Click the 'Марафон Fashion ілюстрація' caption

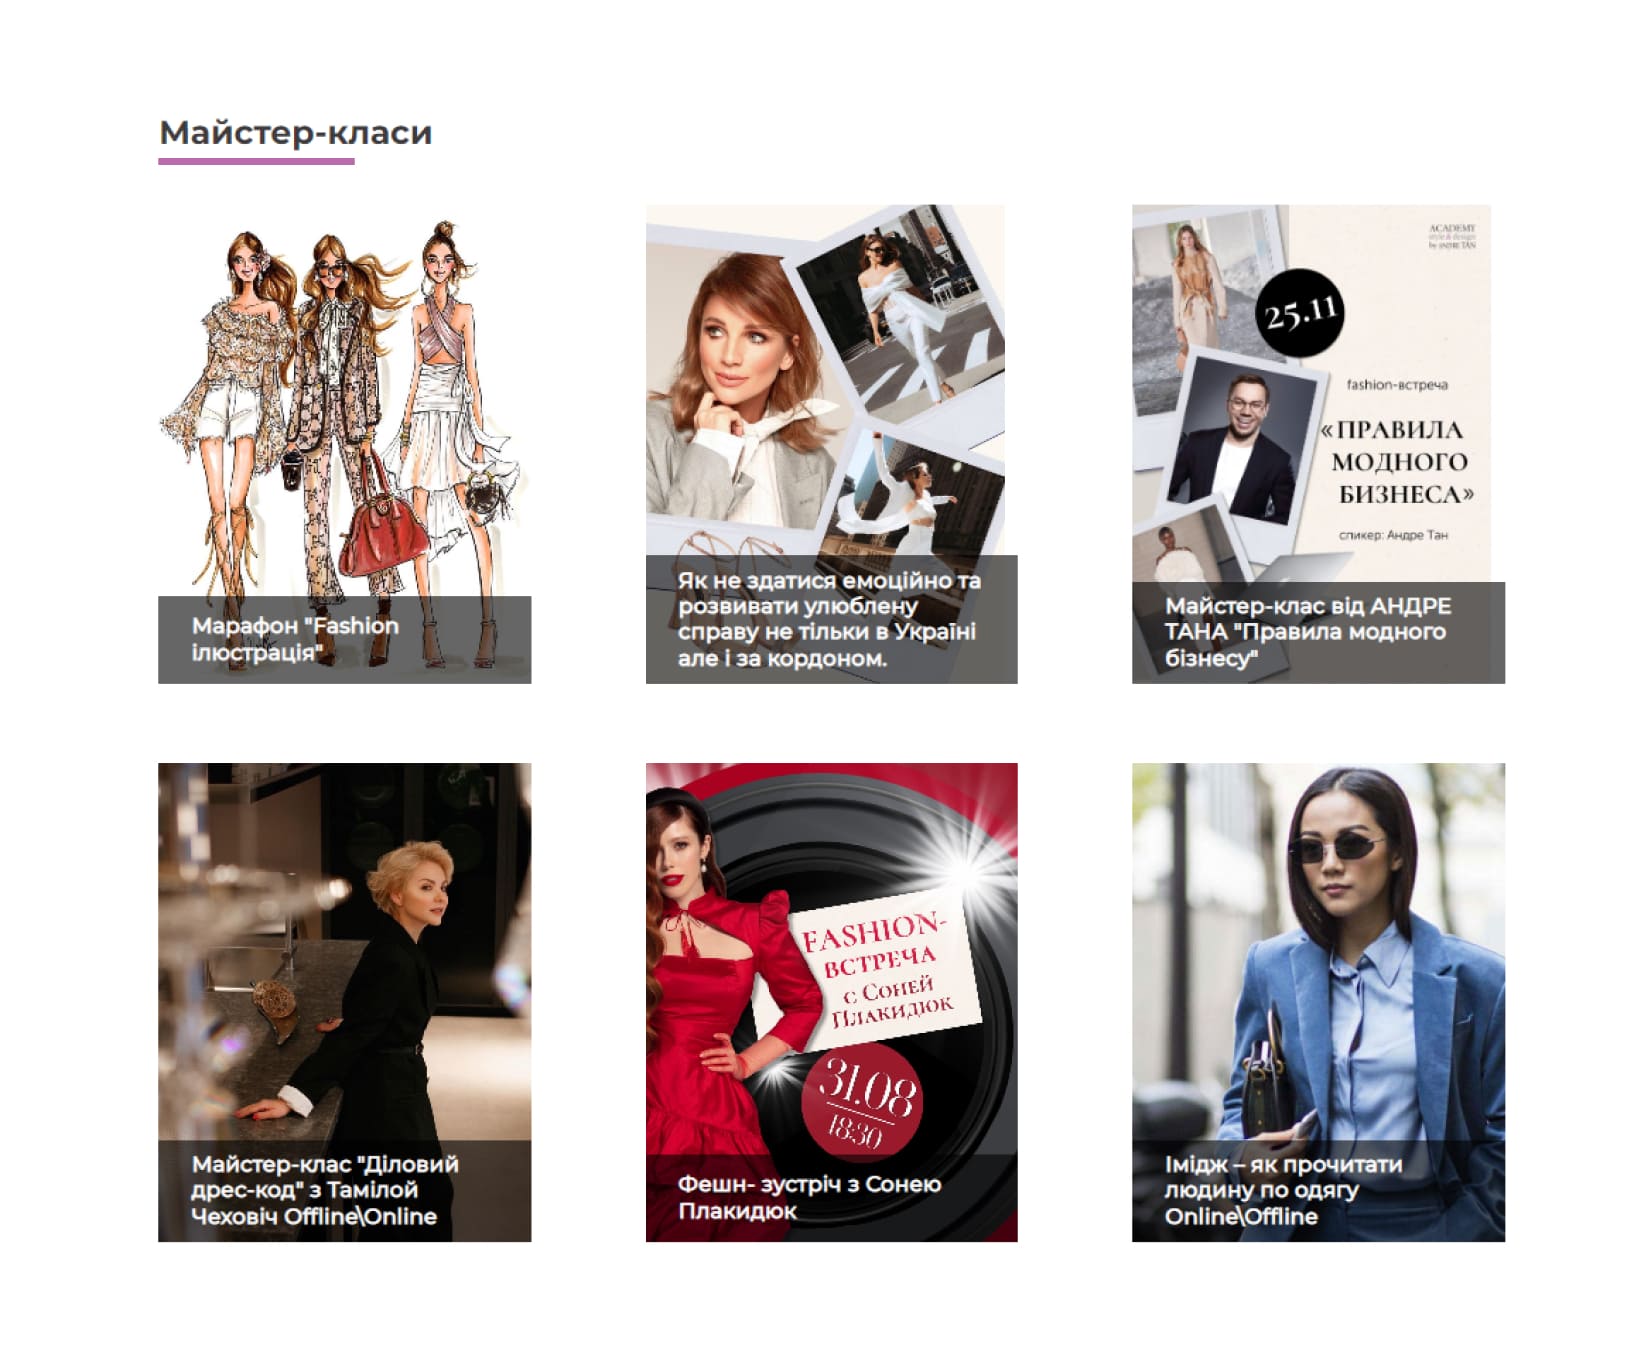click(295, 639)
